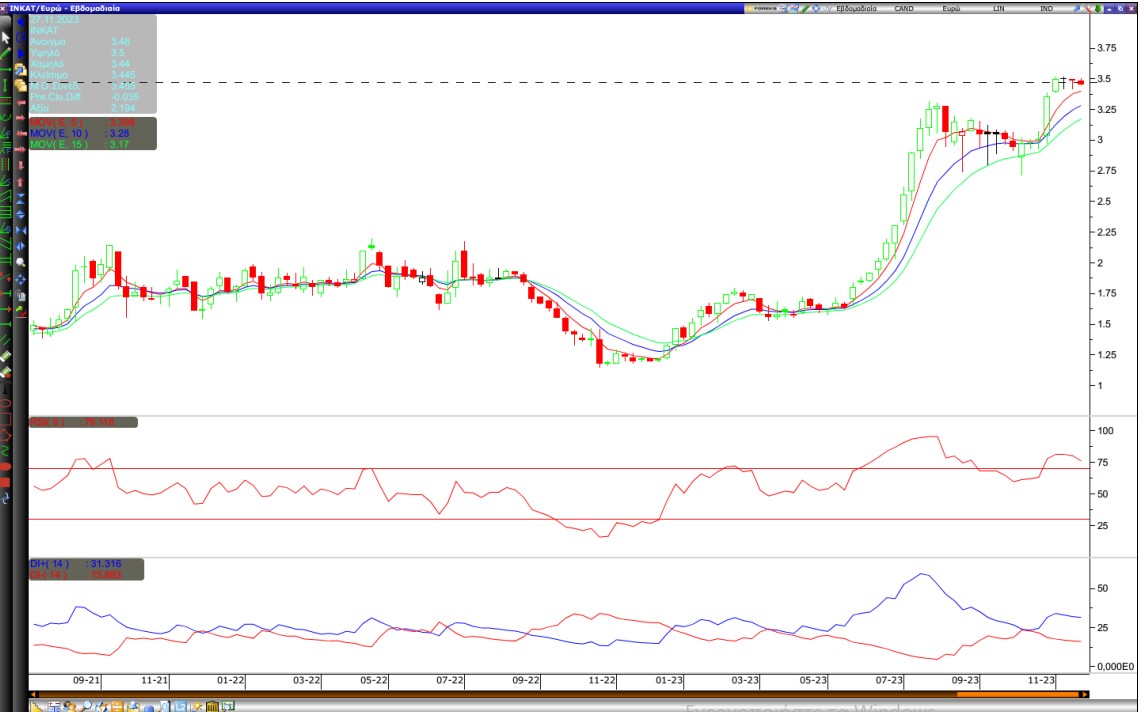Open the Ευρώ currency selector
Viewport: 1146px width, 712px height.
951,8
